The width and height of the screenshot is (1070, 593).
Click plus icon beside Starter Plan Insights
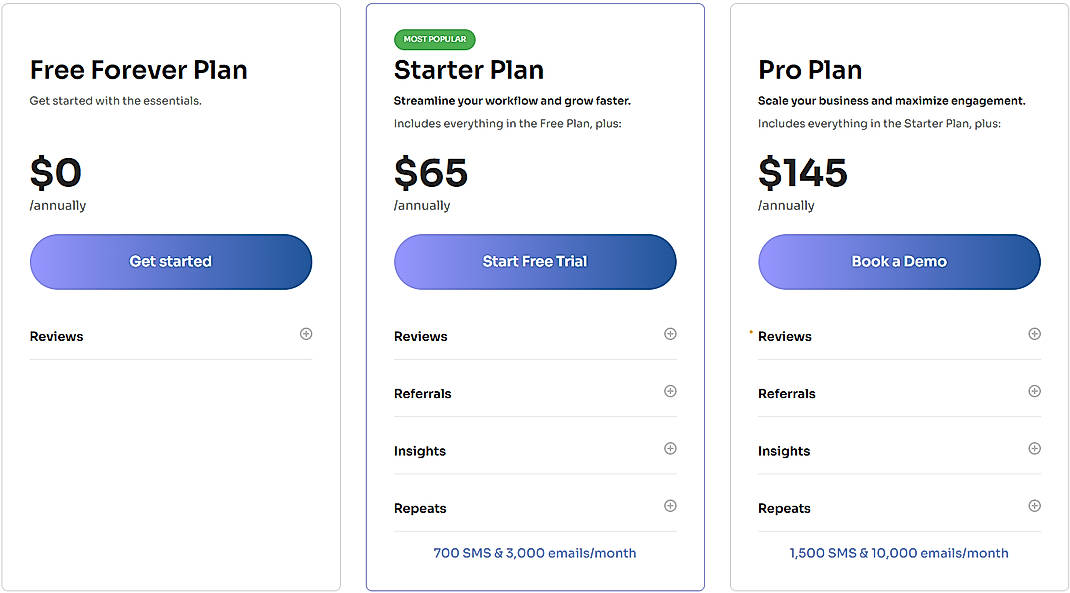[x=670, y=448]
